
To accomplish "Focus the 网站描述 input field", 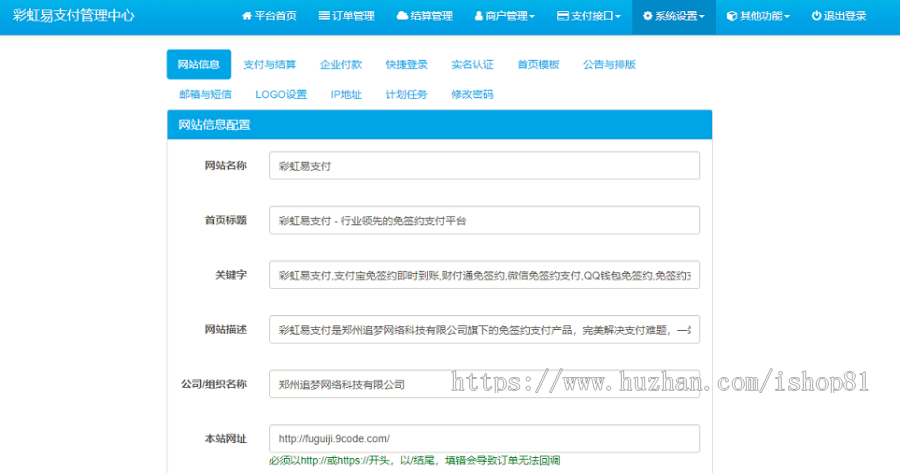I will tap(484, 329).
